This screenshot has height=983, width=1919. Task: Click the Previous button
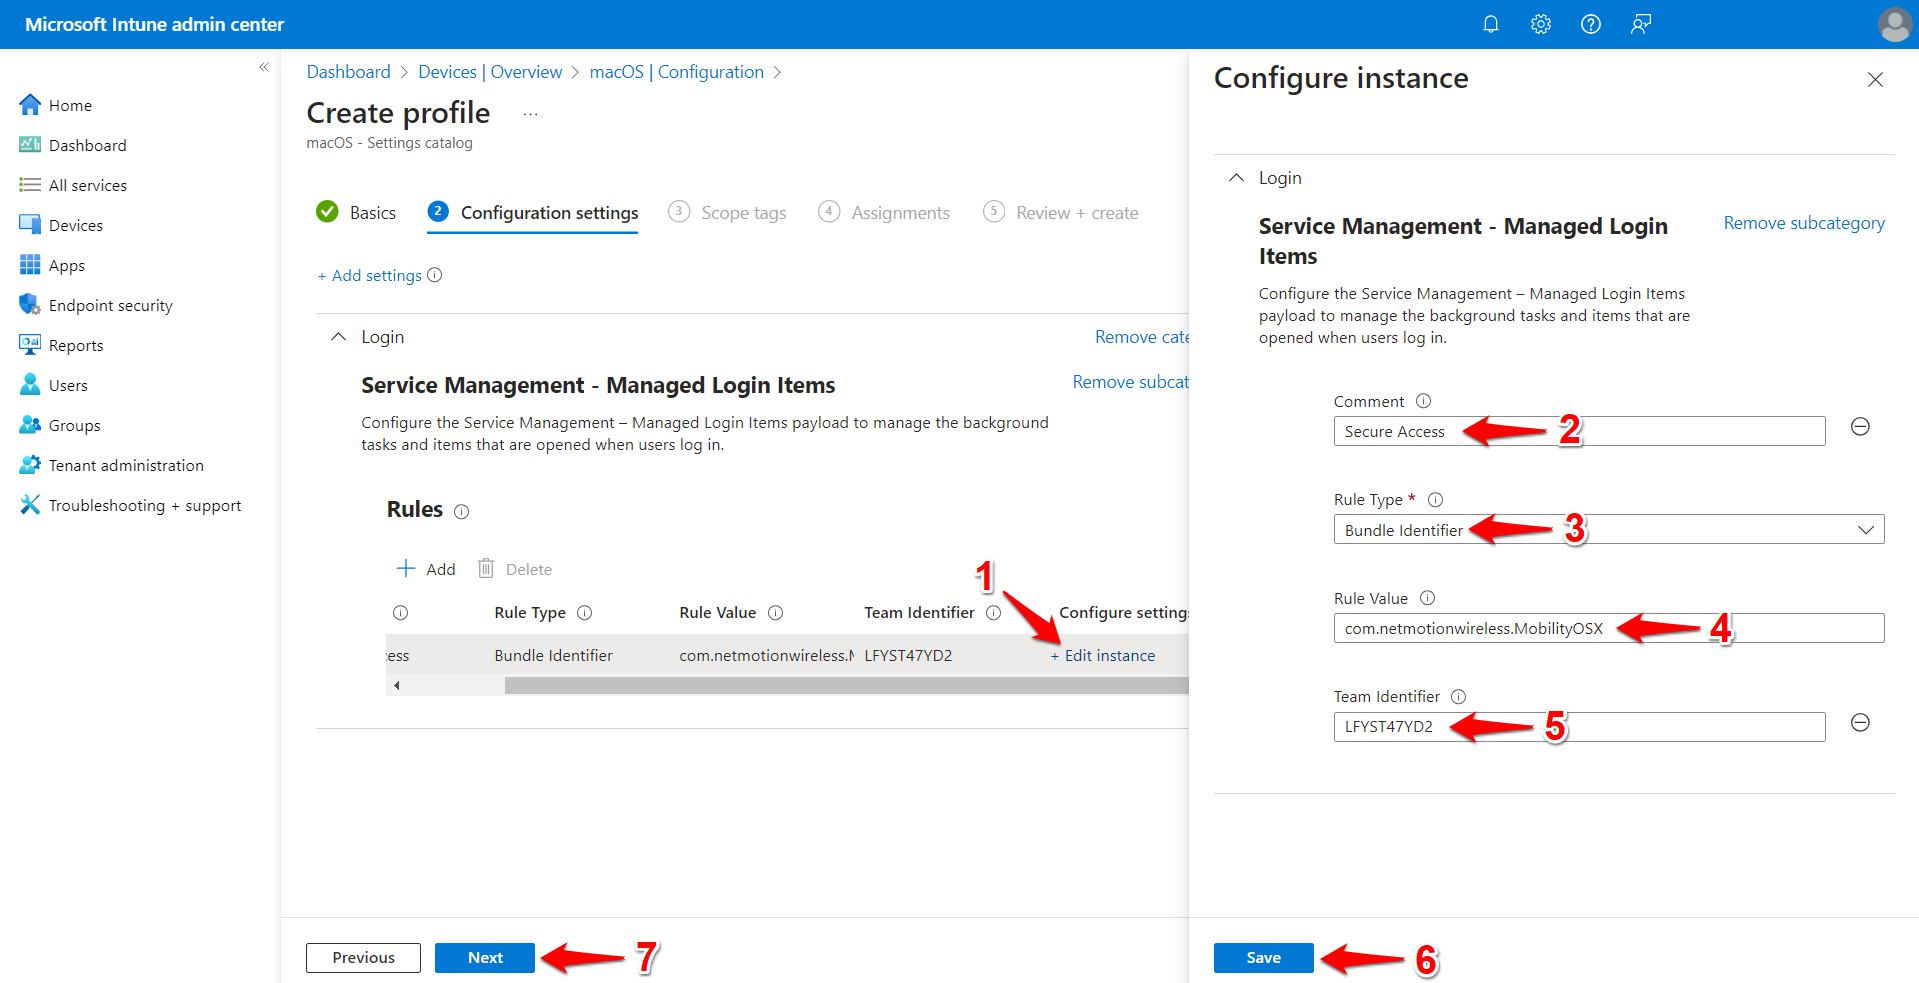click(363, 957)
